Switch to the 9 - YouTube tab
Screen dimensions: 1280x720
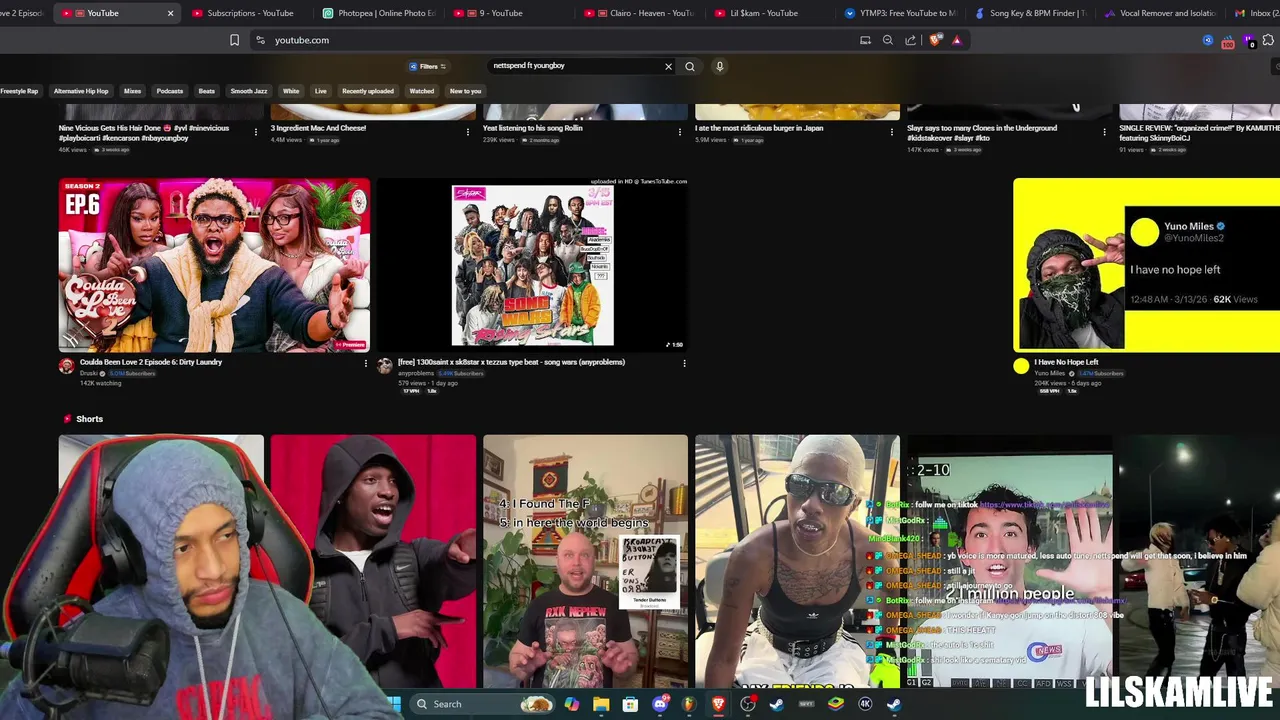pyautogui.click(x=510, y=13)
